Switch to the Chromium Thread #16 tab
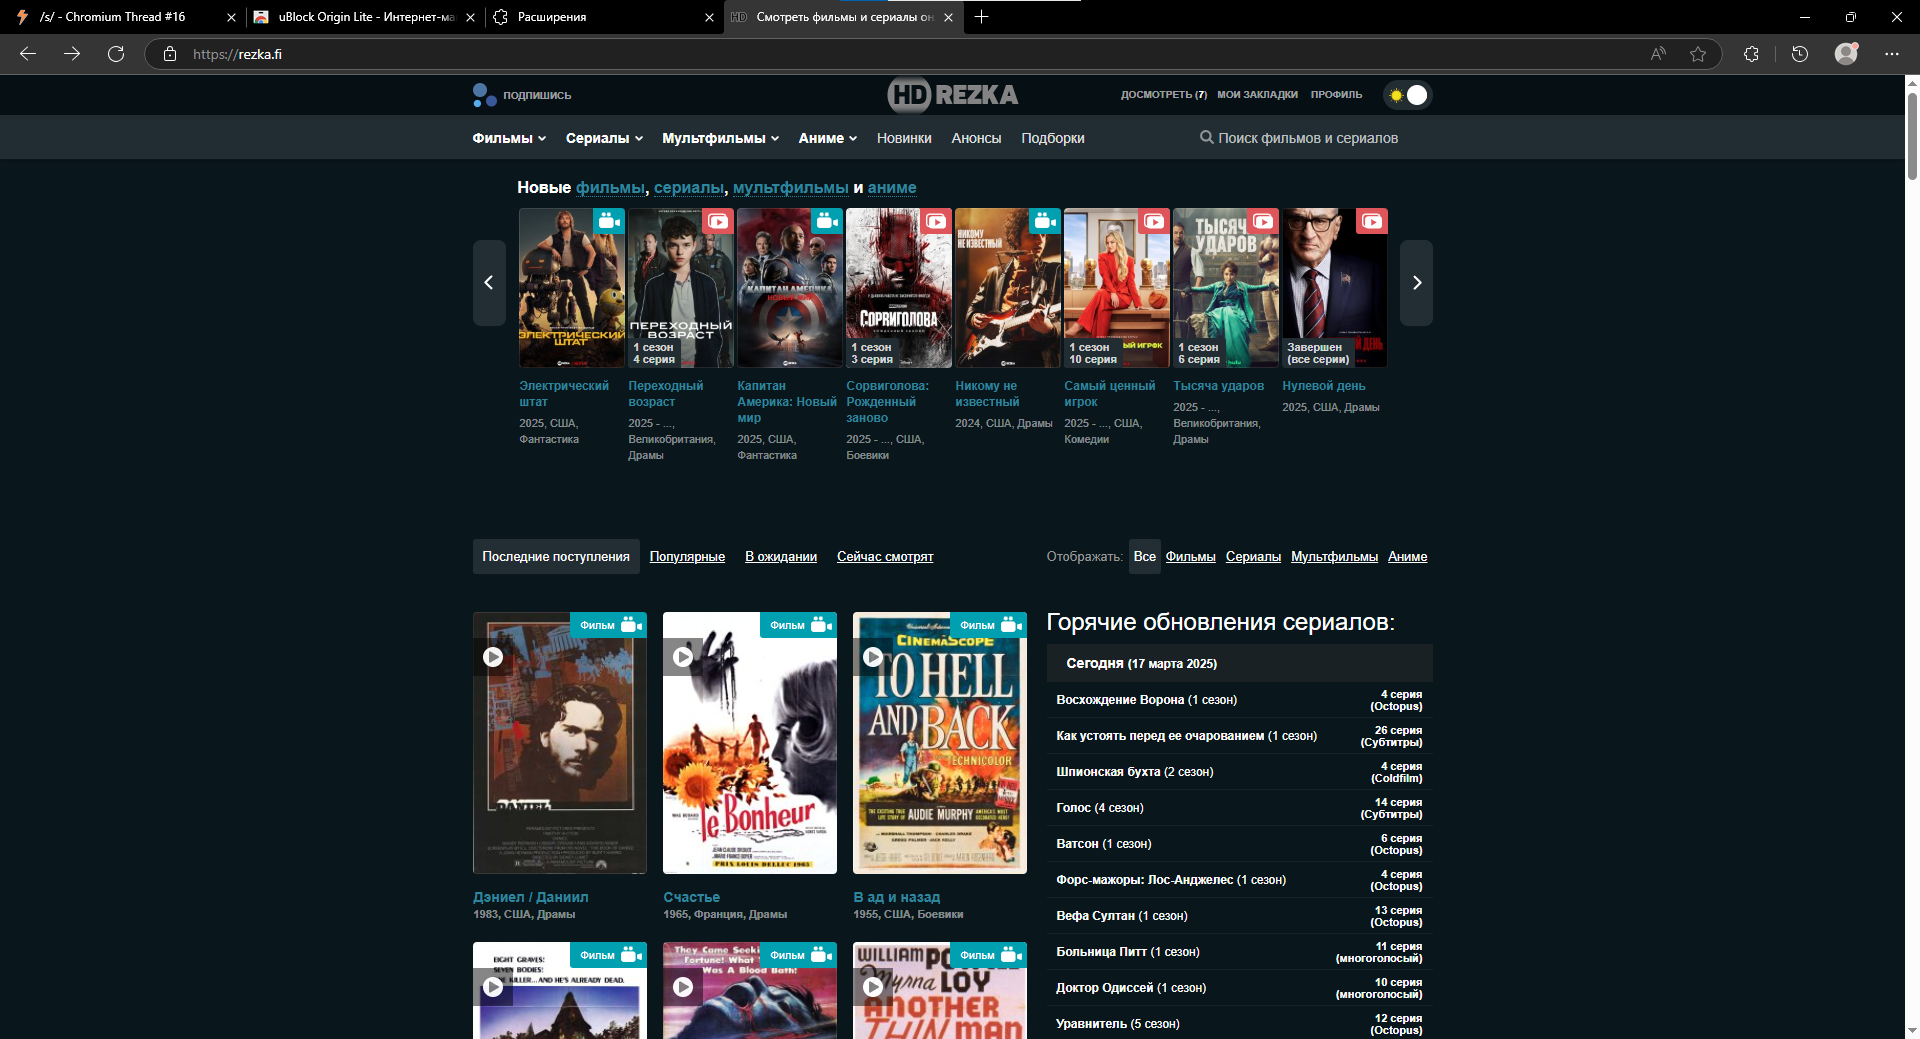 (x=125, y=17)
